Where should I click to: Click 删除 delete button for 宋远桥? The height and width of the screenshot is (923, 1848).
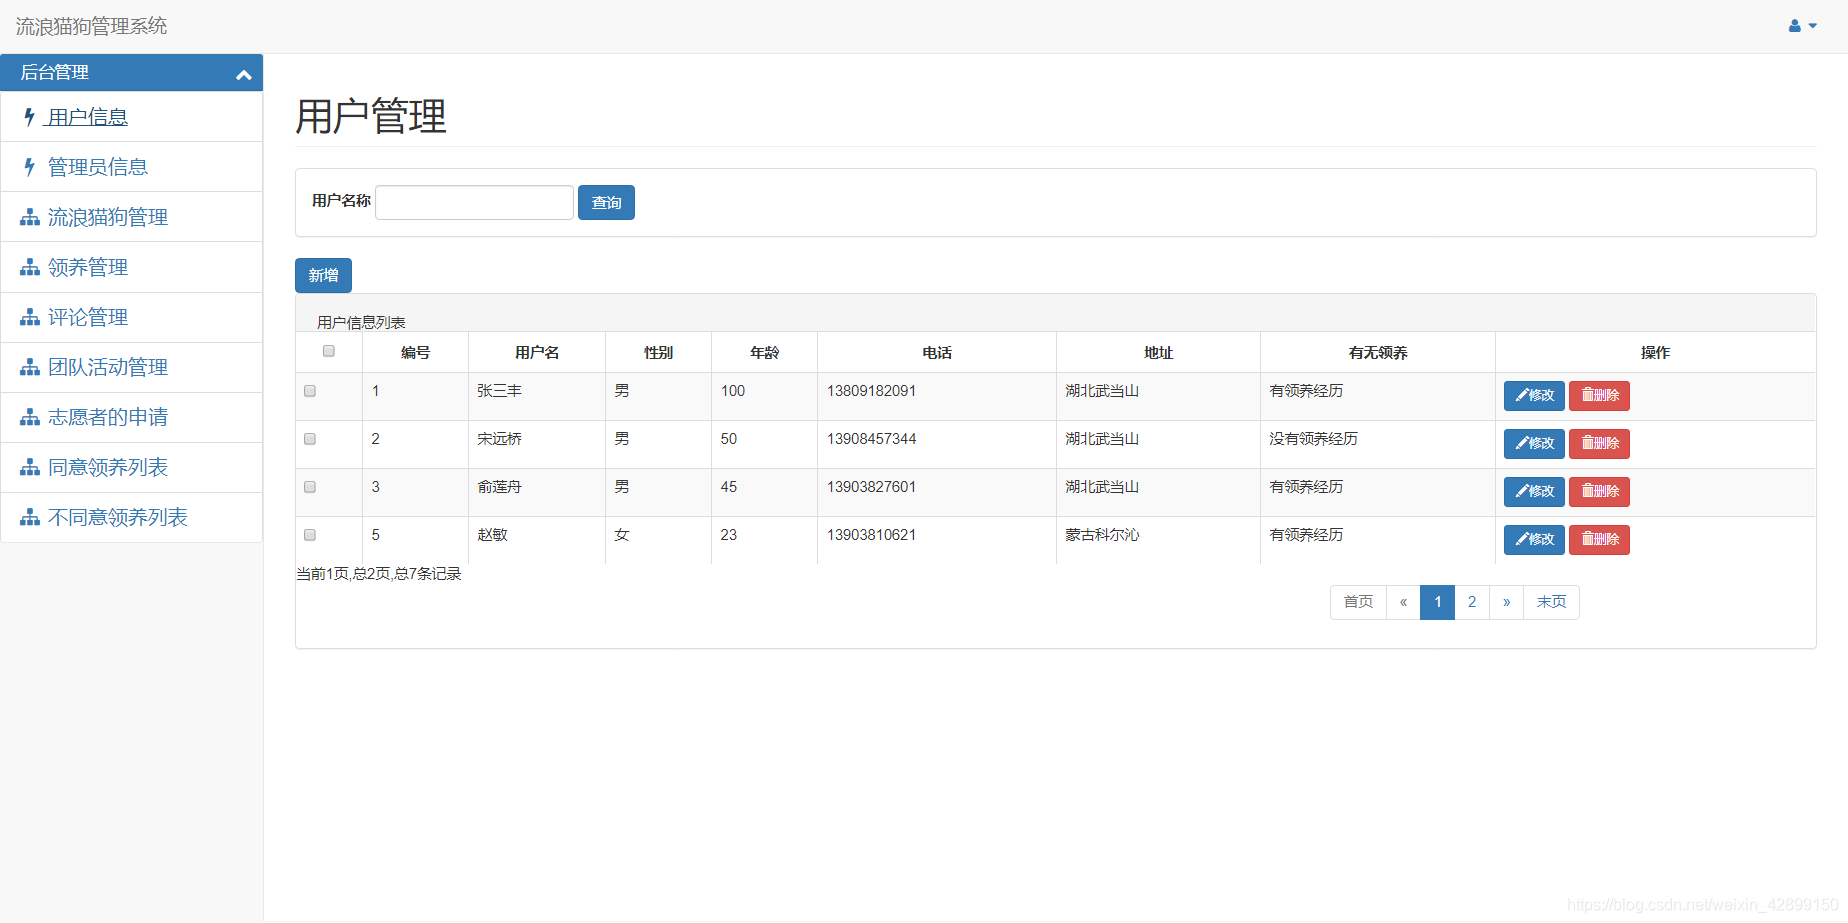1599,444
